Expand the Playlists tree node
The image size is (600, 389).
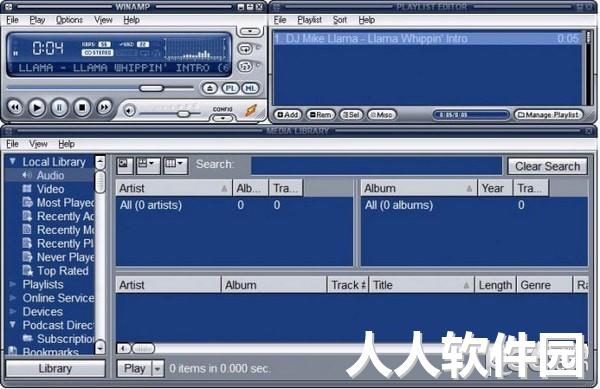(13, 284)
